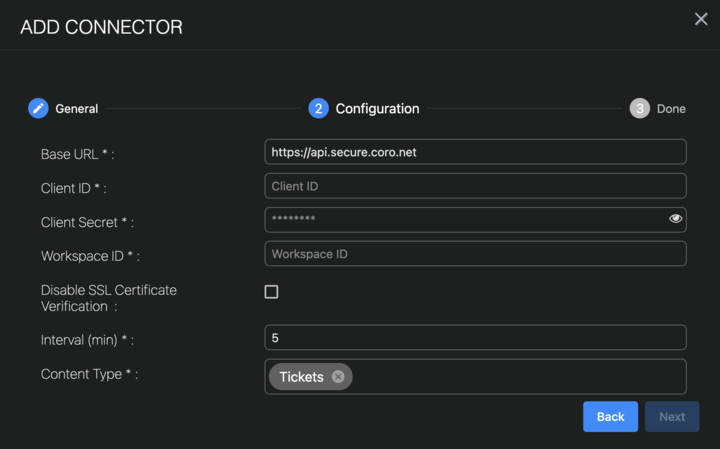Click the step 2 circle icon
This screenshot has height=449, width=720.
pos(318,108)
